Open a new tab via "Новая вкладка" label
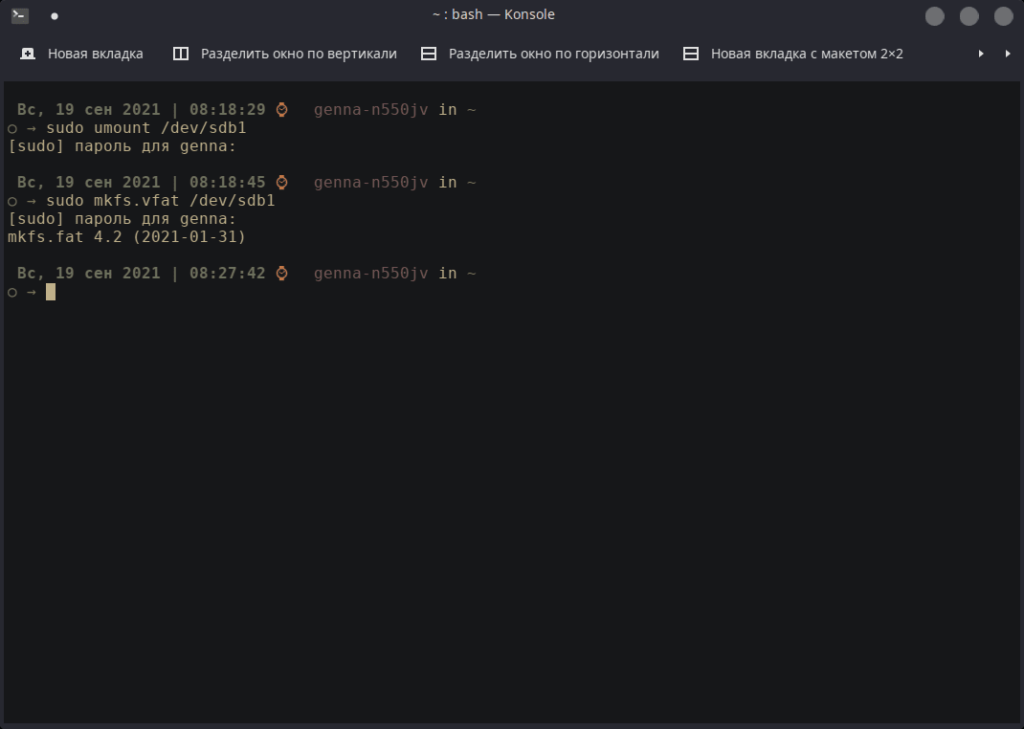 [x=95, y=54]
